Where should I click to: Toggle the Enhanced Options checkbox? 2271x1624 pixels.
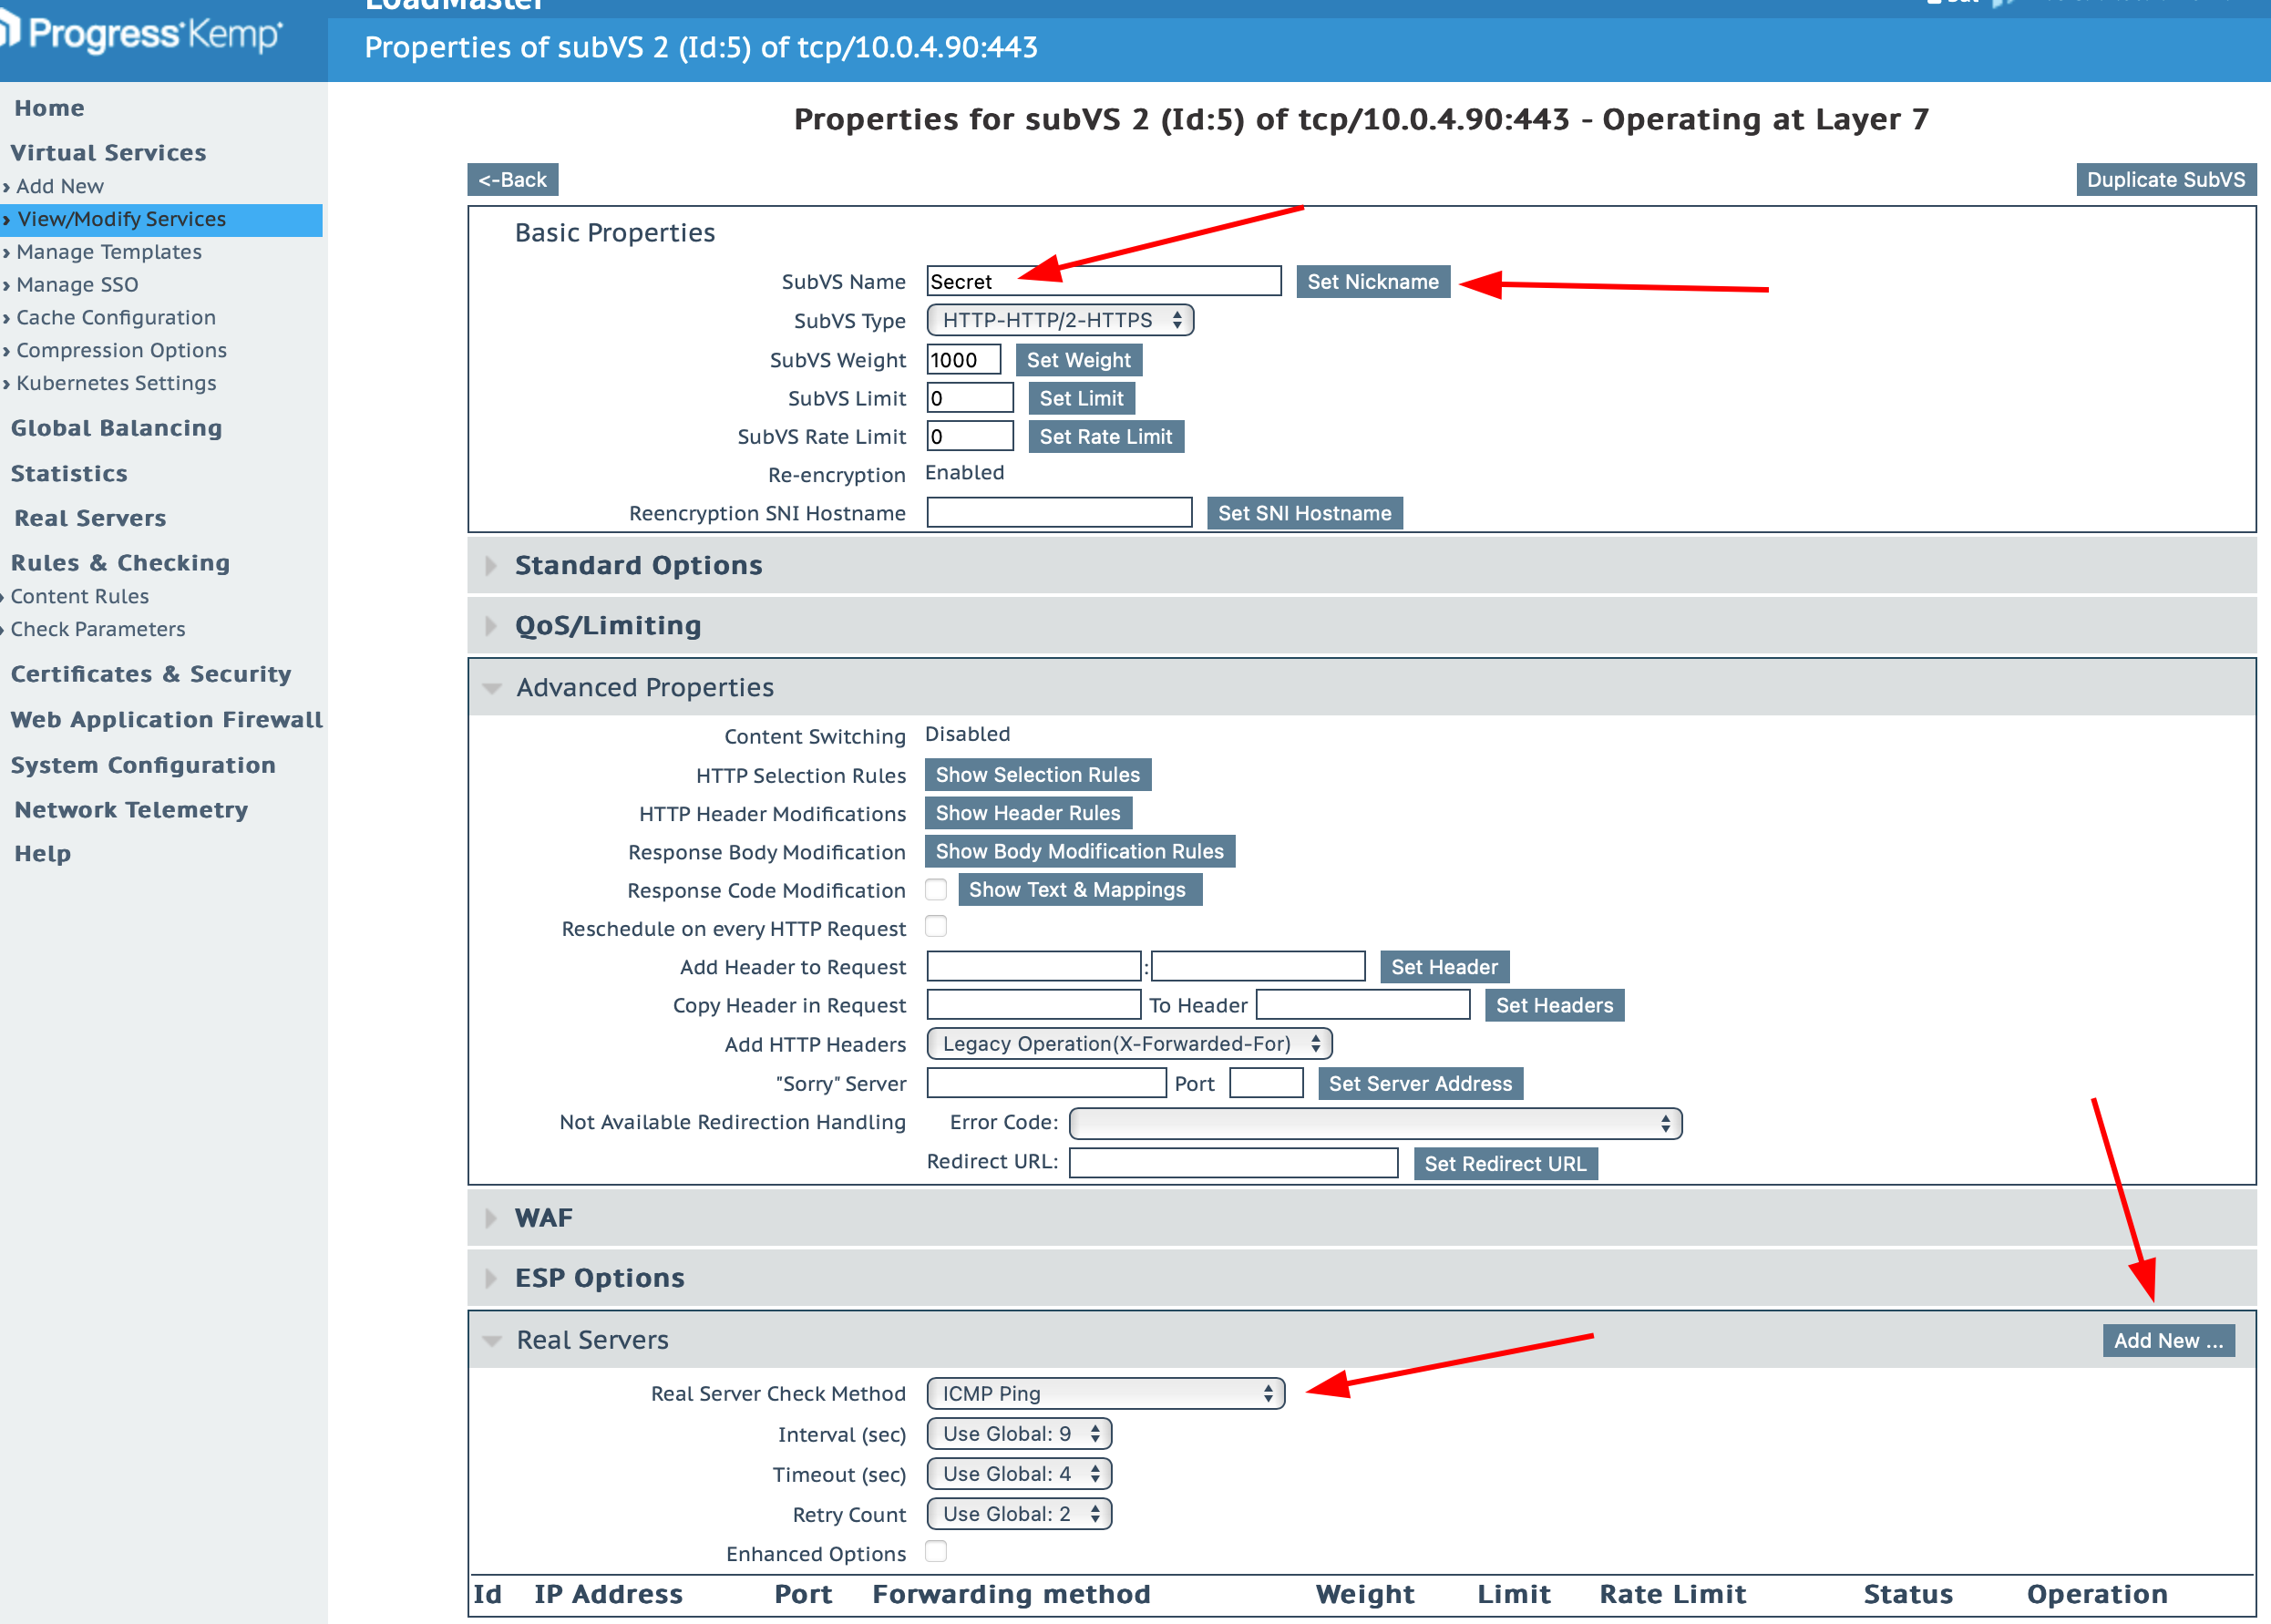[x=936, y=1552]
